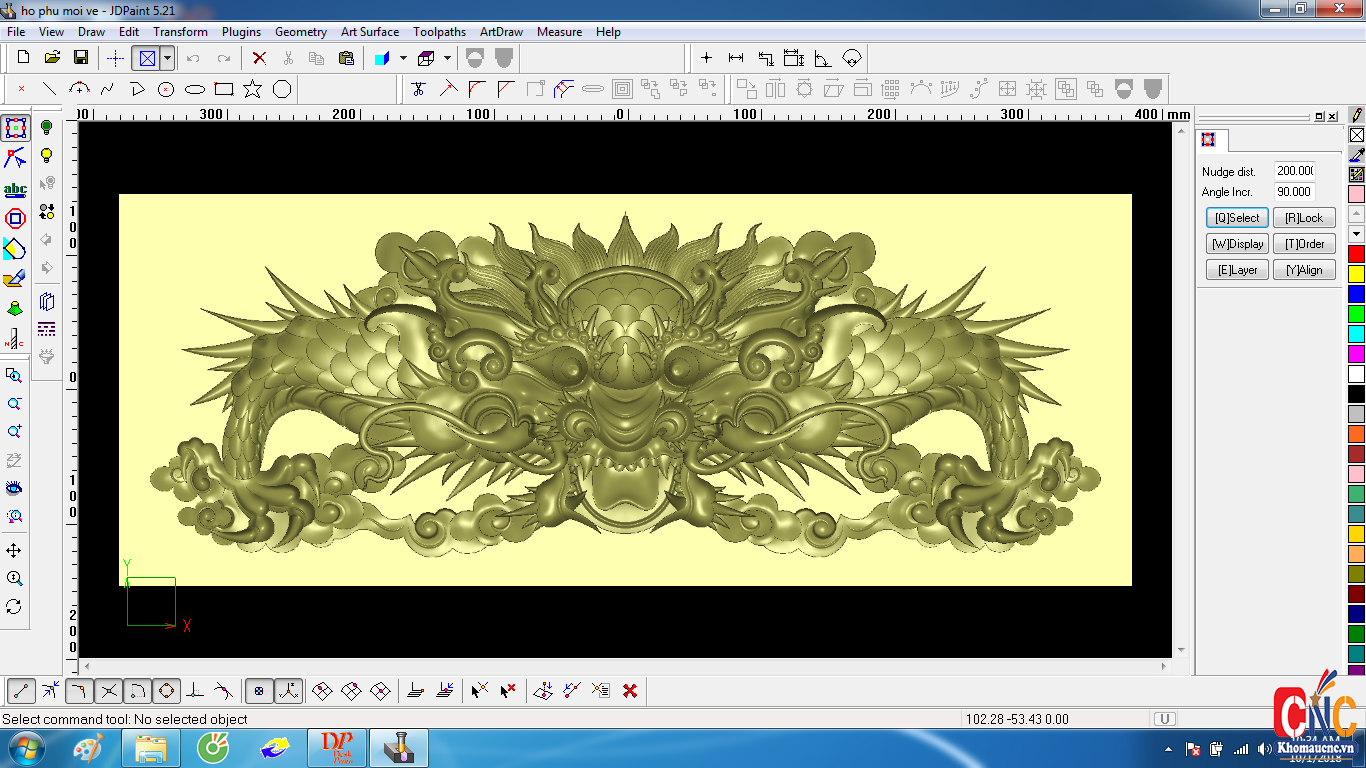This screenshot has height=768, width=1366.
Task: Expand the view mode dropdown arrow
Action: [x=168, y=58]
